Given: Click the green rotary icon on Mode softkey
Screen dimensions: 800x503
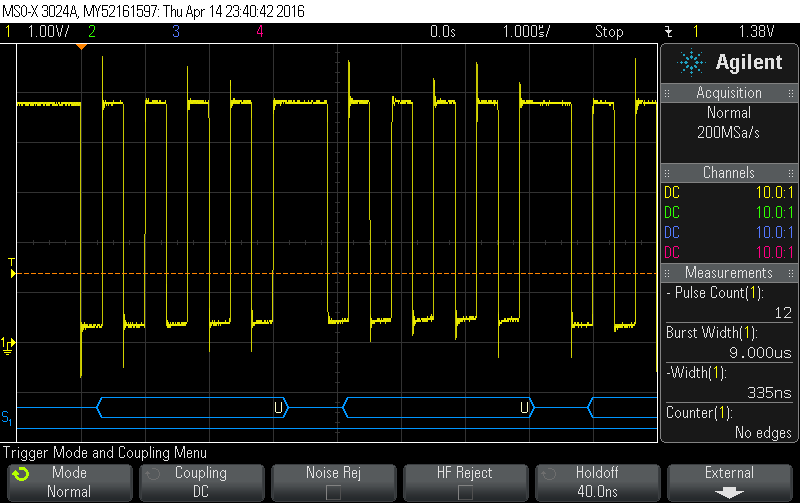Looking at the screenshot, I should tap(21, 474).
